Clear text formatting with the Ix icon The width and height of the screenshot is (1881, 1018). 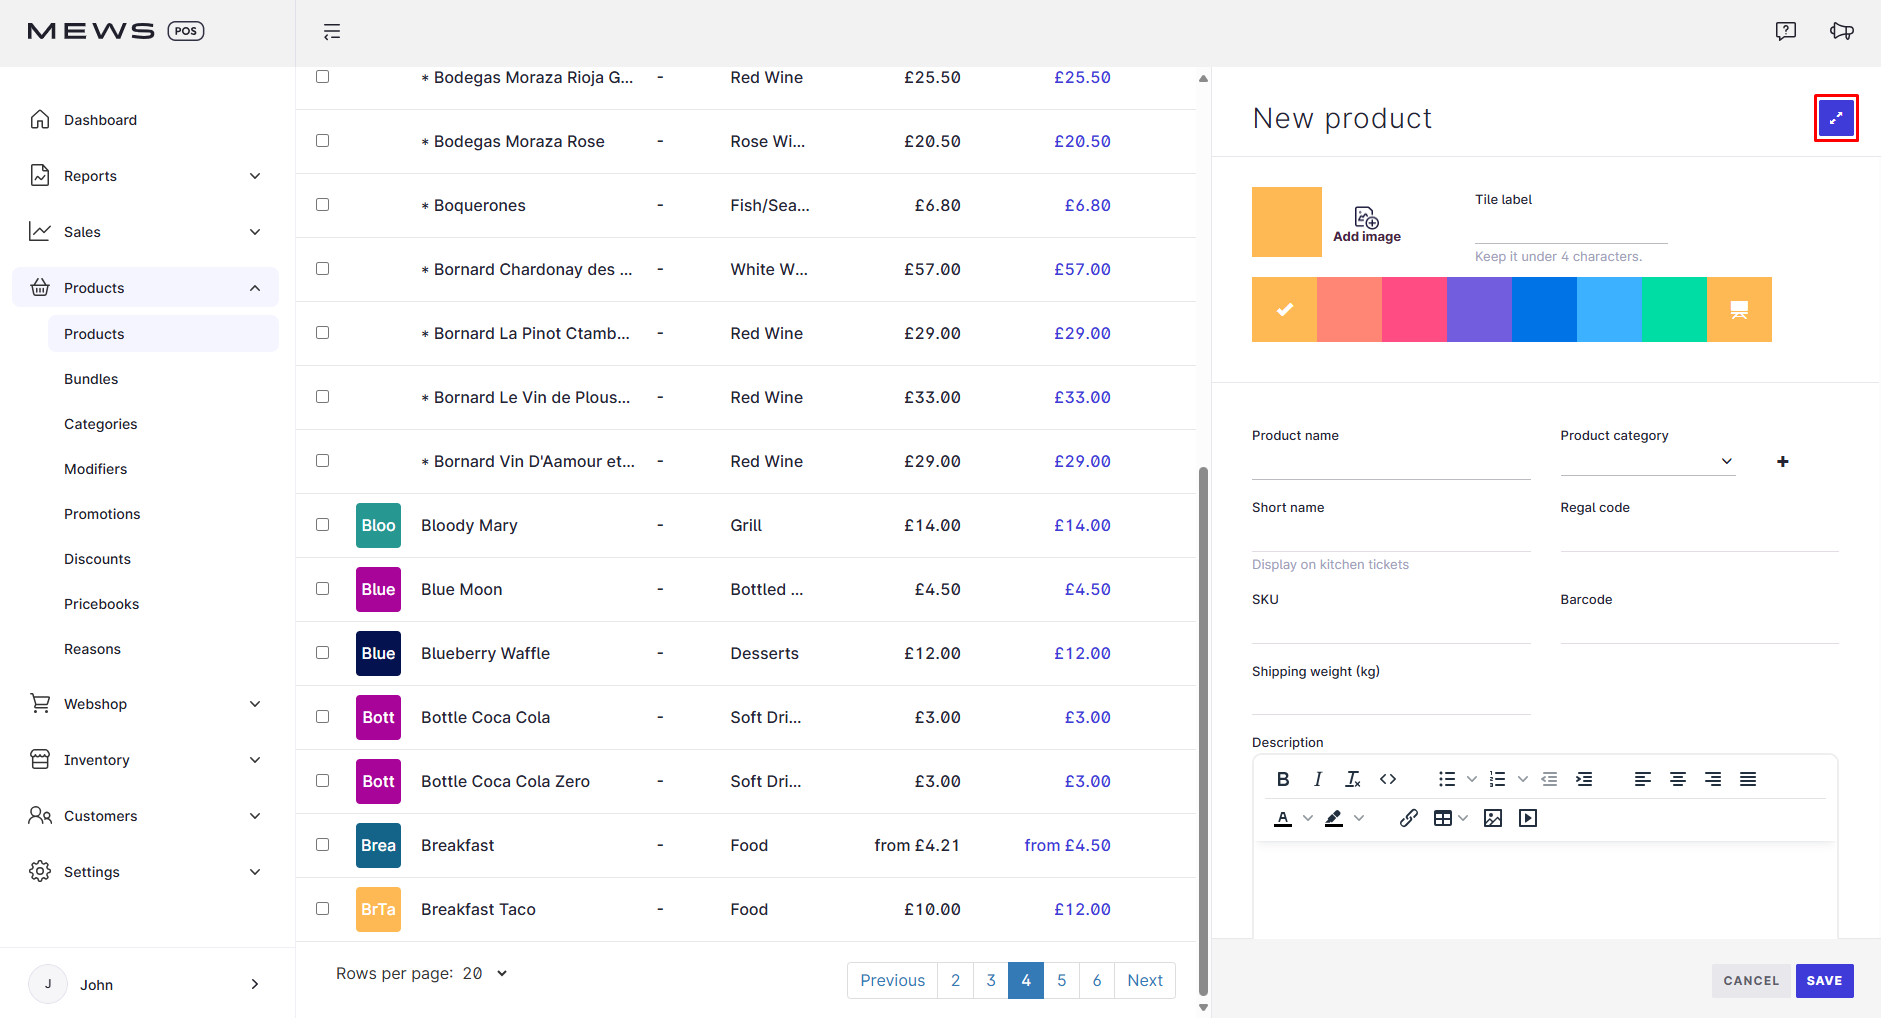click(1353, 779)
